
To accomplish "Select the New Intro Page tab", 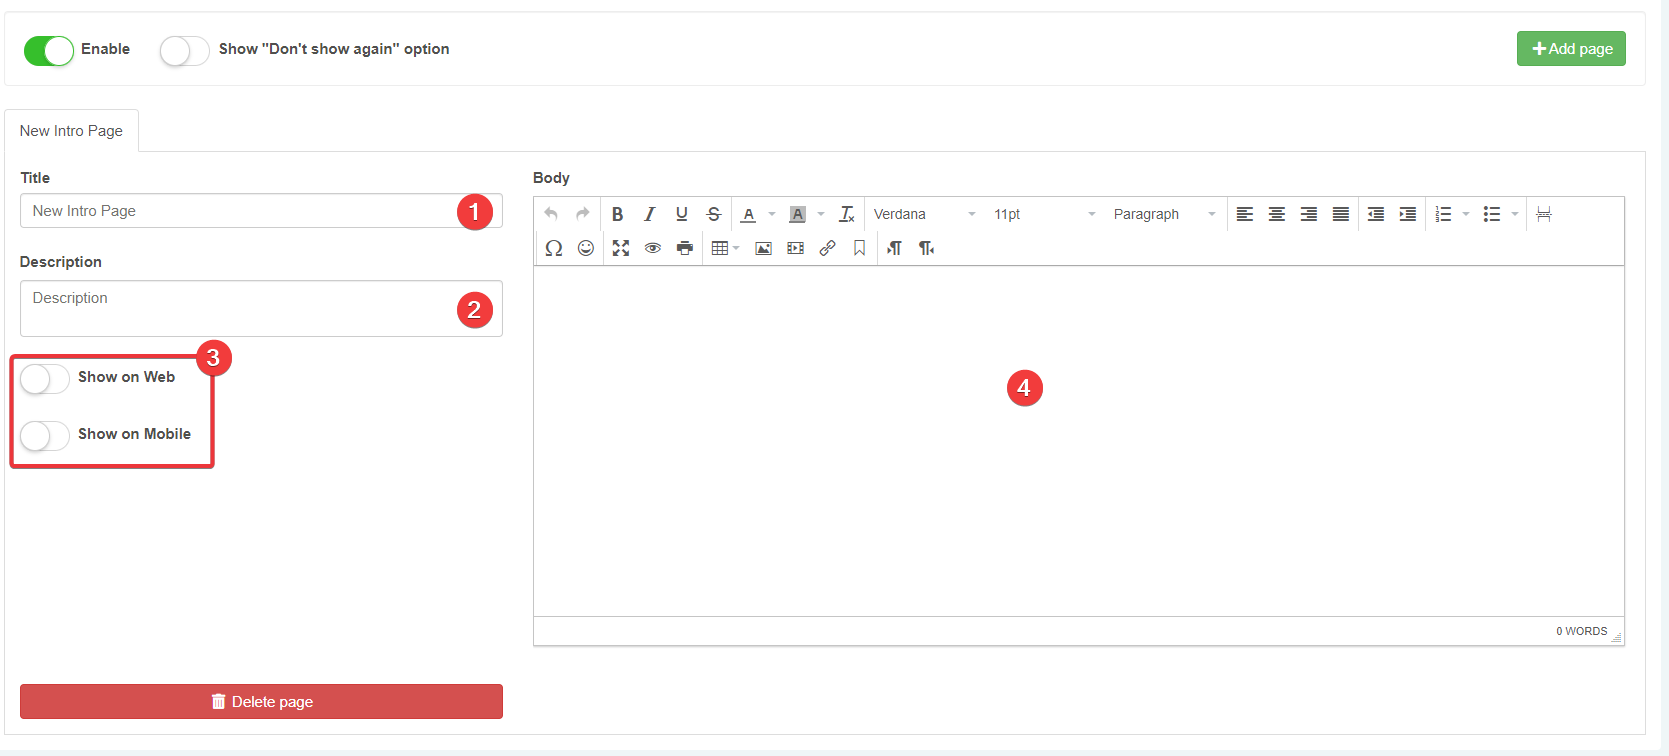I will click(71, 131).
